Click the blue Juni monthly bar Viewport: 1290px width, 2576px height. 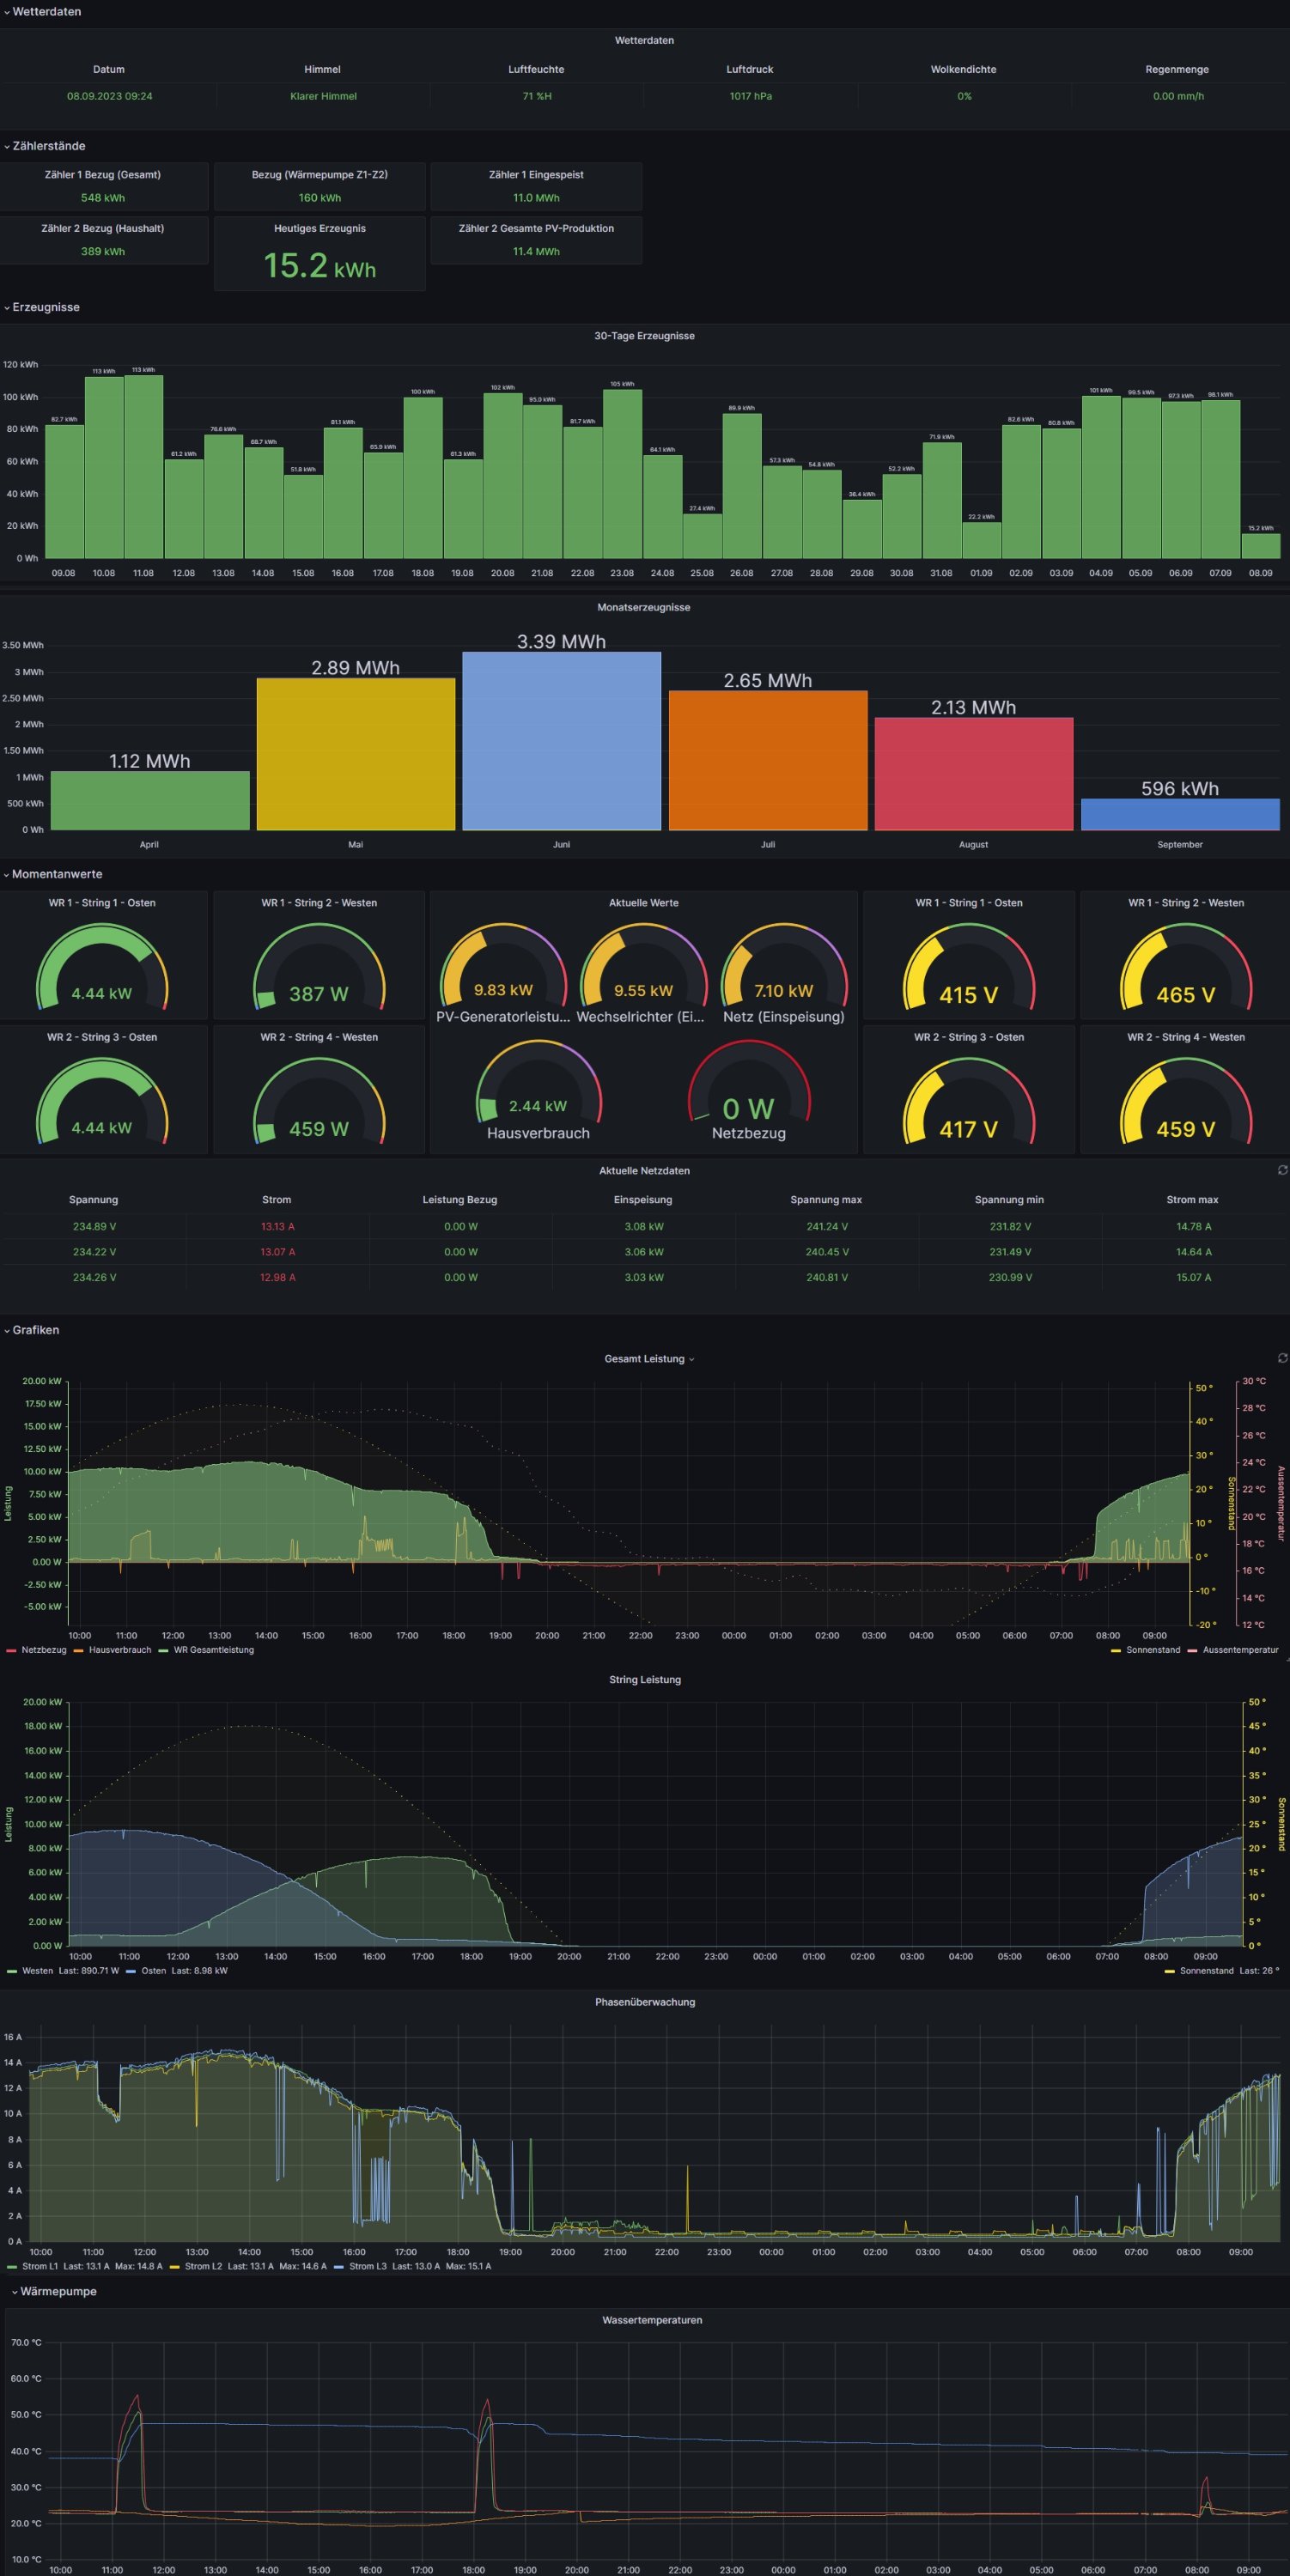pyautogui.click(x=561, y=741)
